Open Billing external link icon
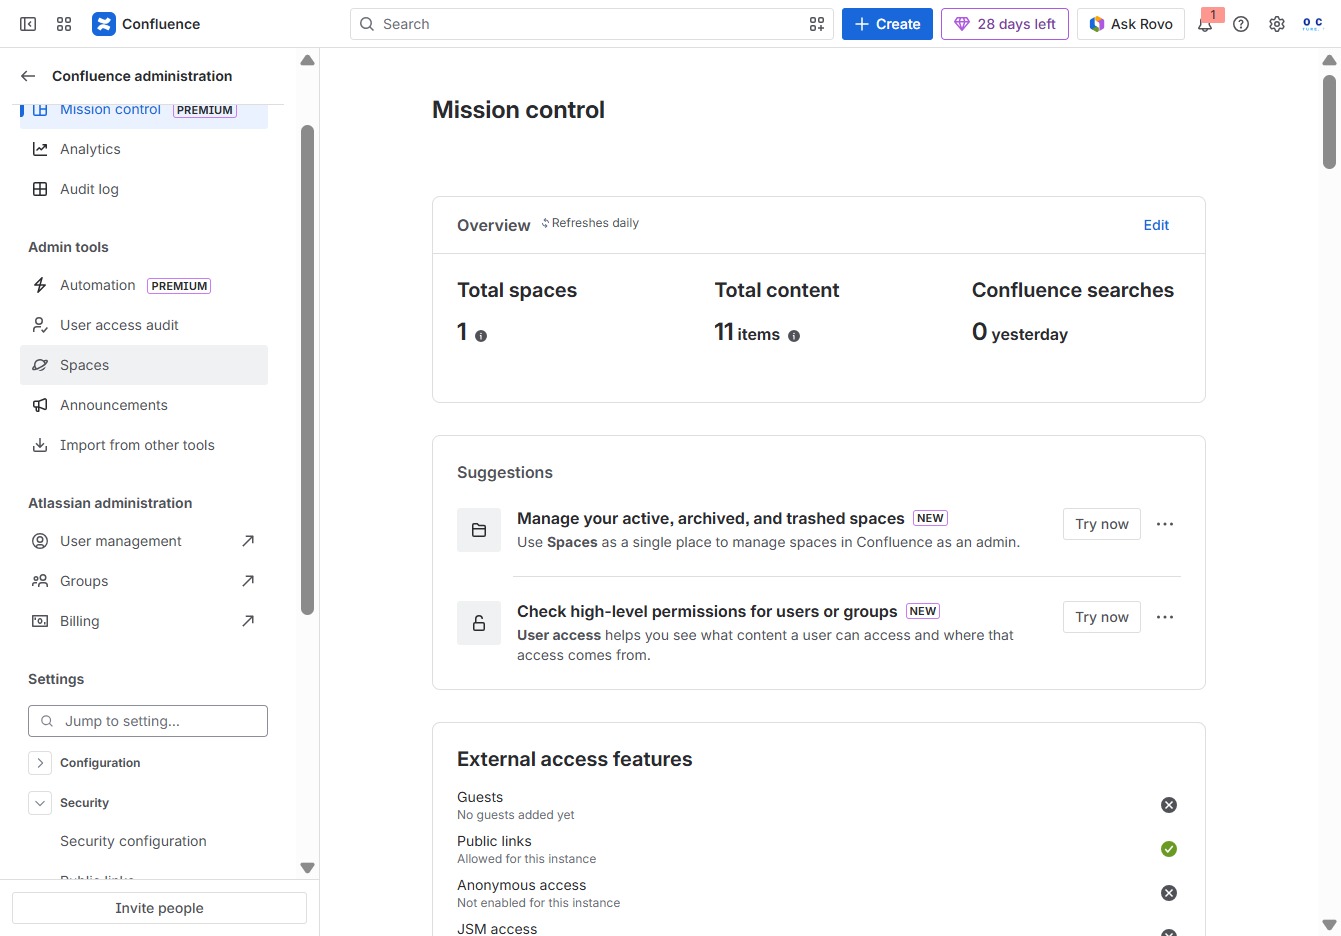Image resolution: width=1341 pixels, height=936 pixels. coord(248,621)
